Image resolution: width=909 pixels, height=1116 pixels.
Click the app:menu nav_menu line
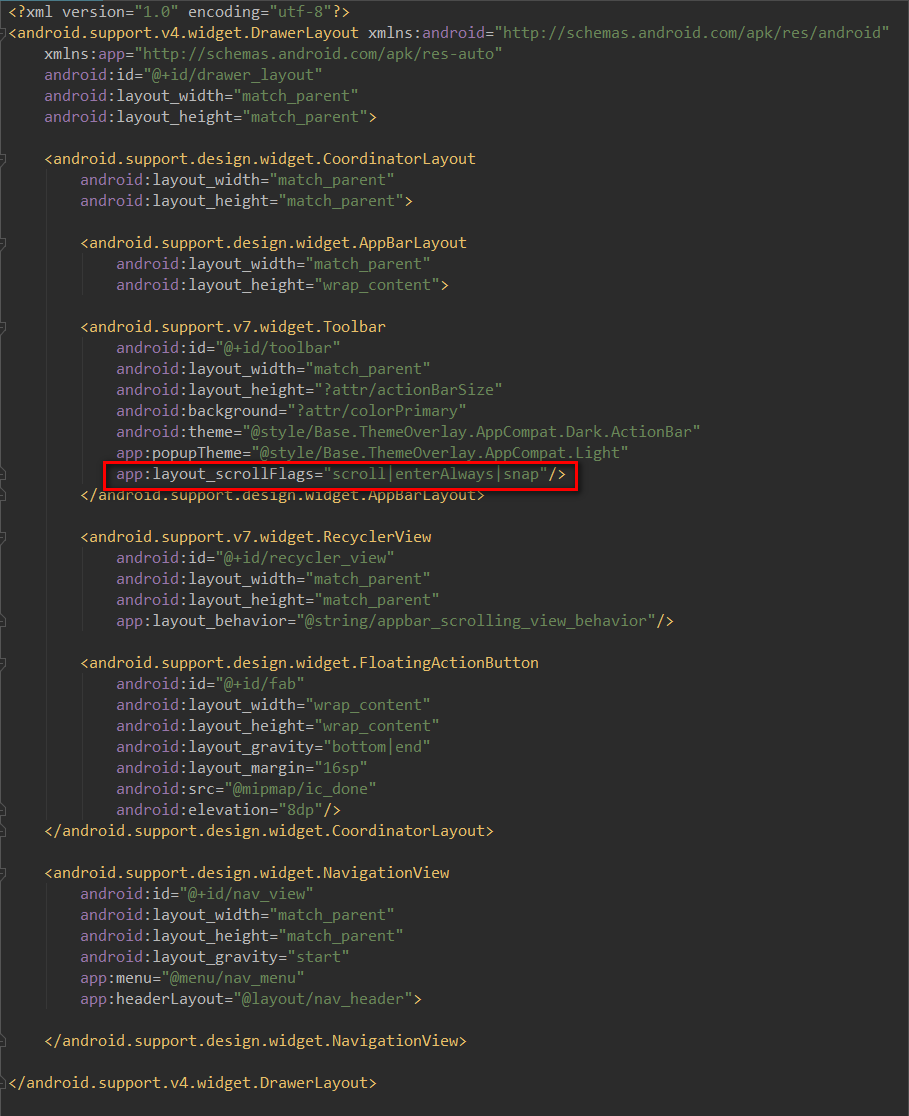192,978
